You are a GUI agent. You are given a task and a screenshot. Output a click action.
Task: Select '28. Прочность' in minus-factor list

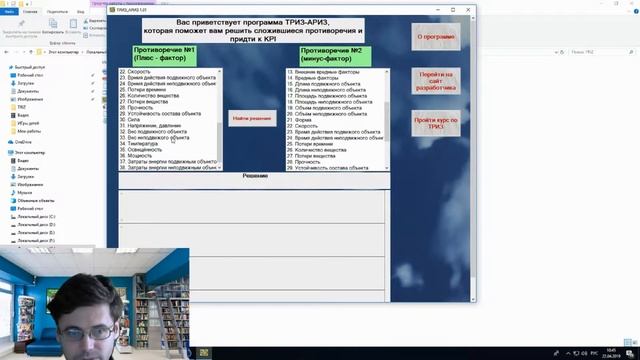304,162
